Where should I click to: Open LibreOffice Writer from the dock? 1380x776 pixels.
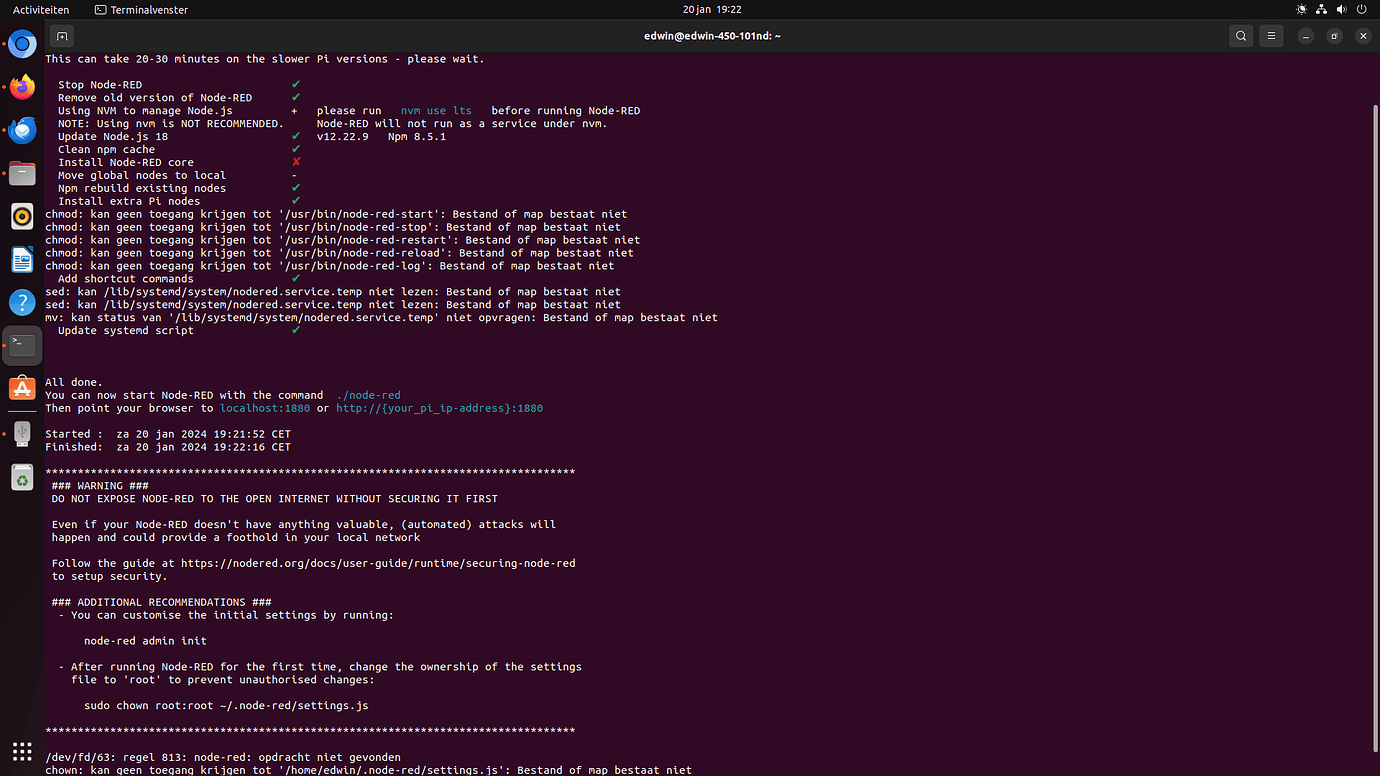(22, 259)
